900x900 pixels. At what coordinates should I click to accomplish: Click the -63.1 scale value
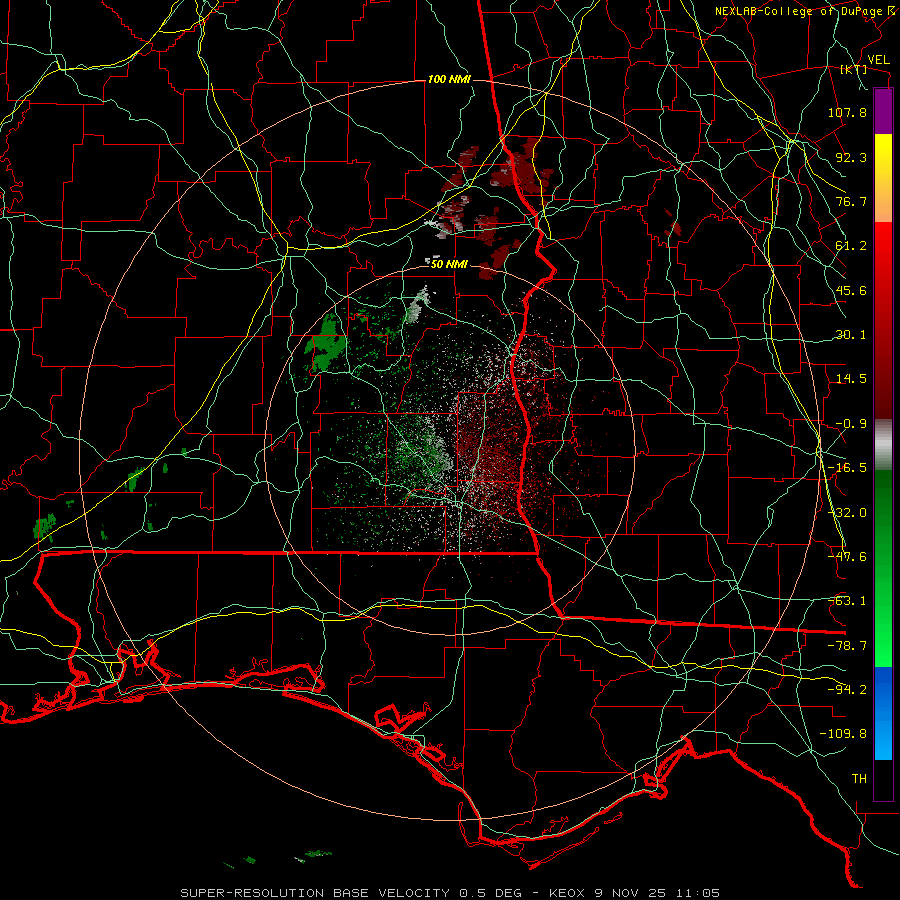pyautogui.click(x=847, y=601)
